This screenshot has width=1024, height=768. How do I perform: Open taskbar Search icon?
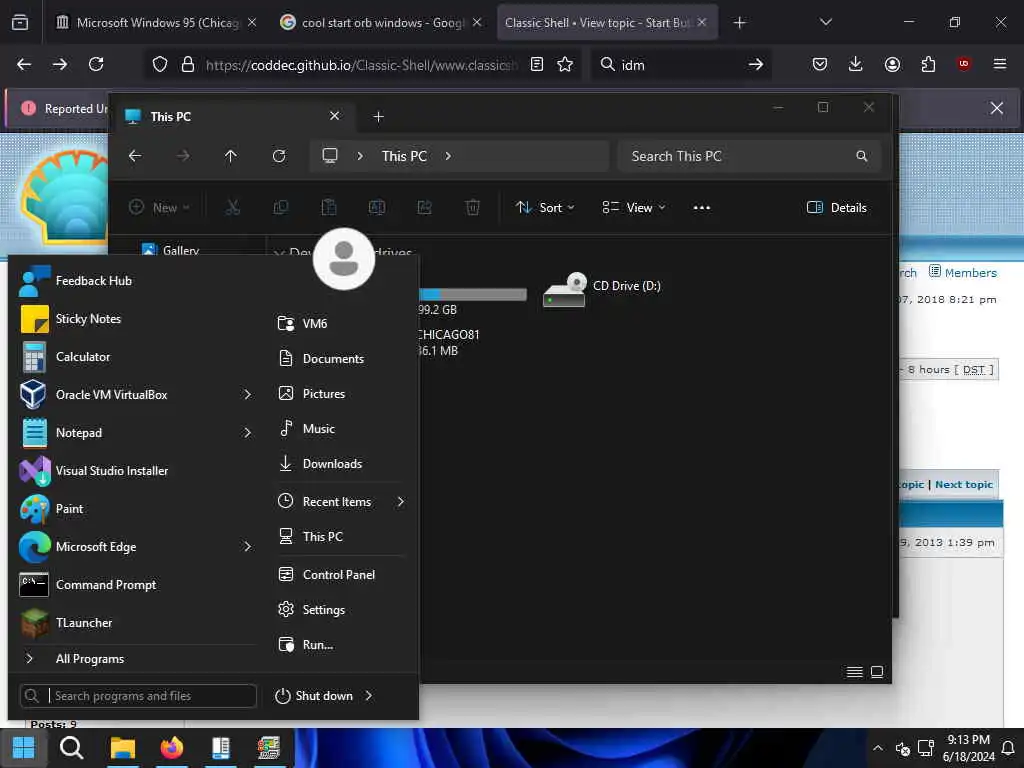click(x=71, y=748)
